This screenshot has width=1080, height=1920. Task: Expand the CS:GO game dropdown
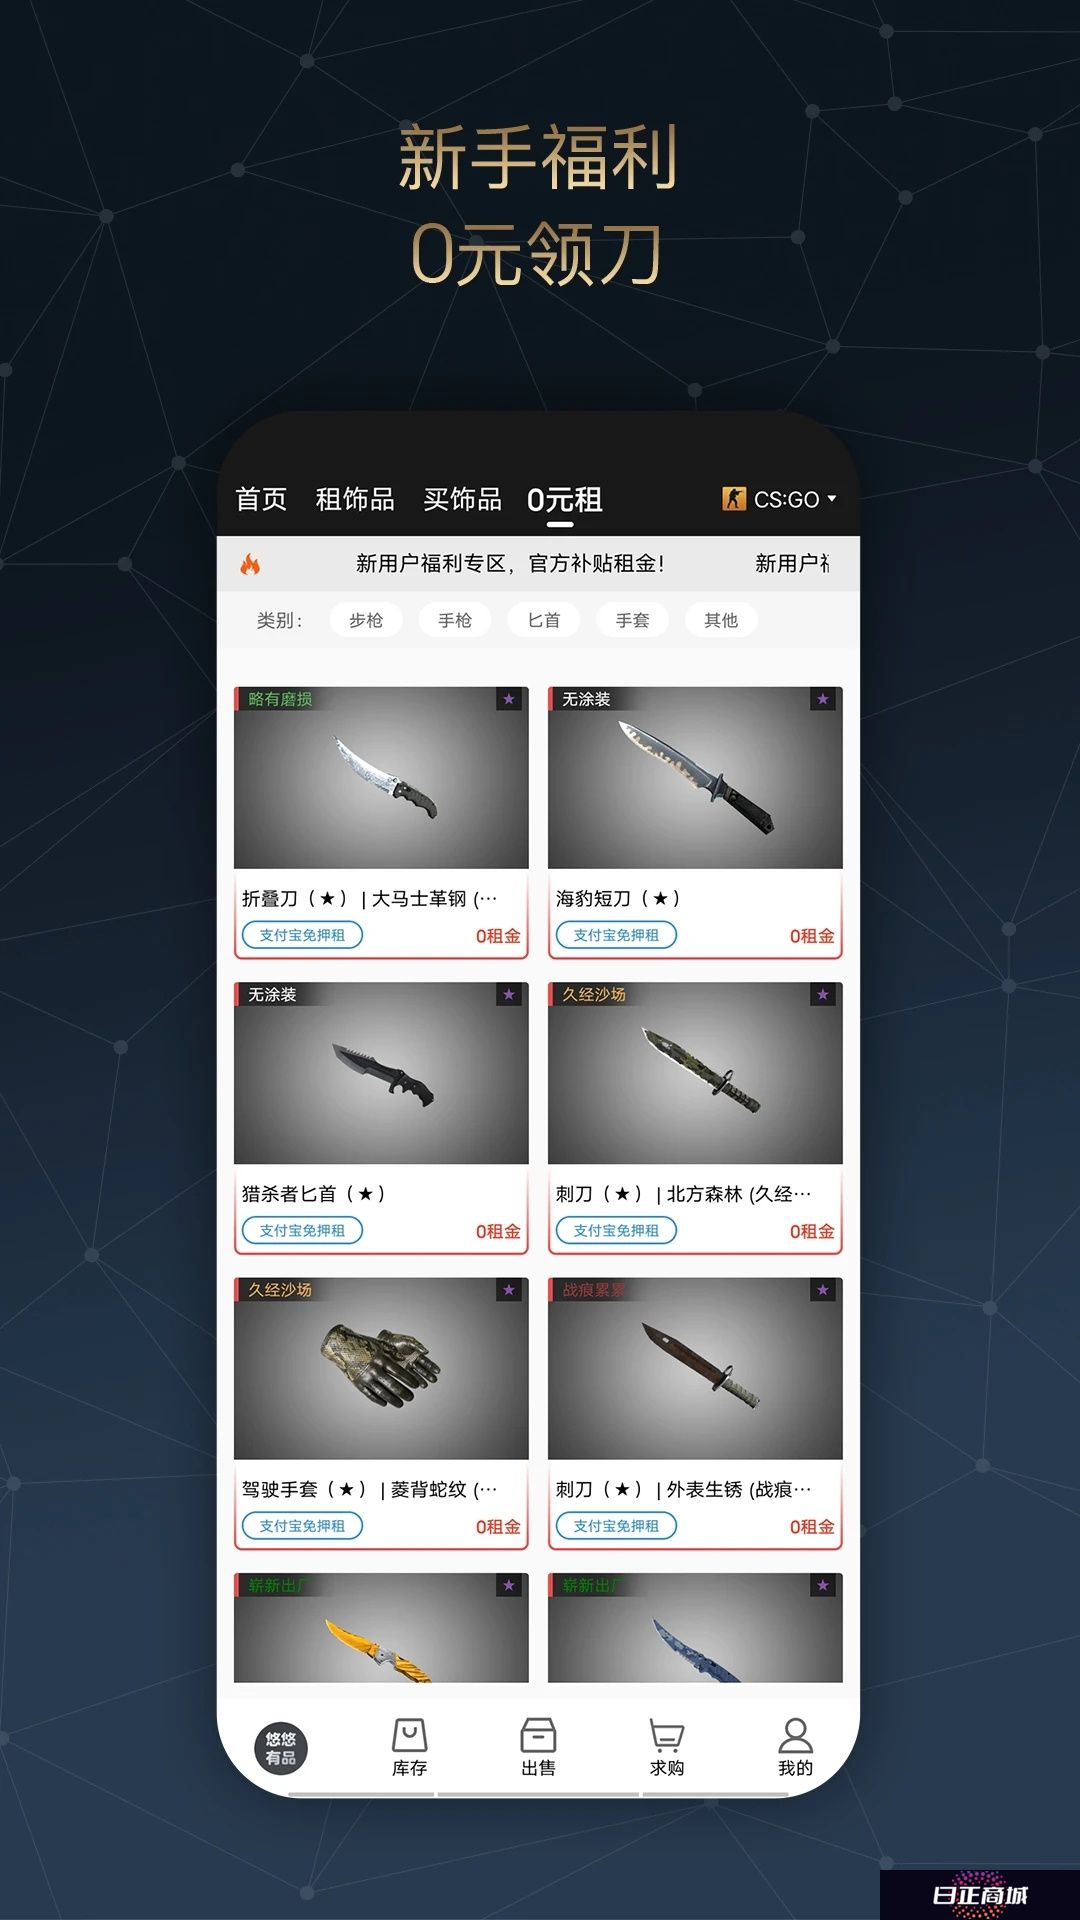779,499
